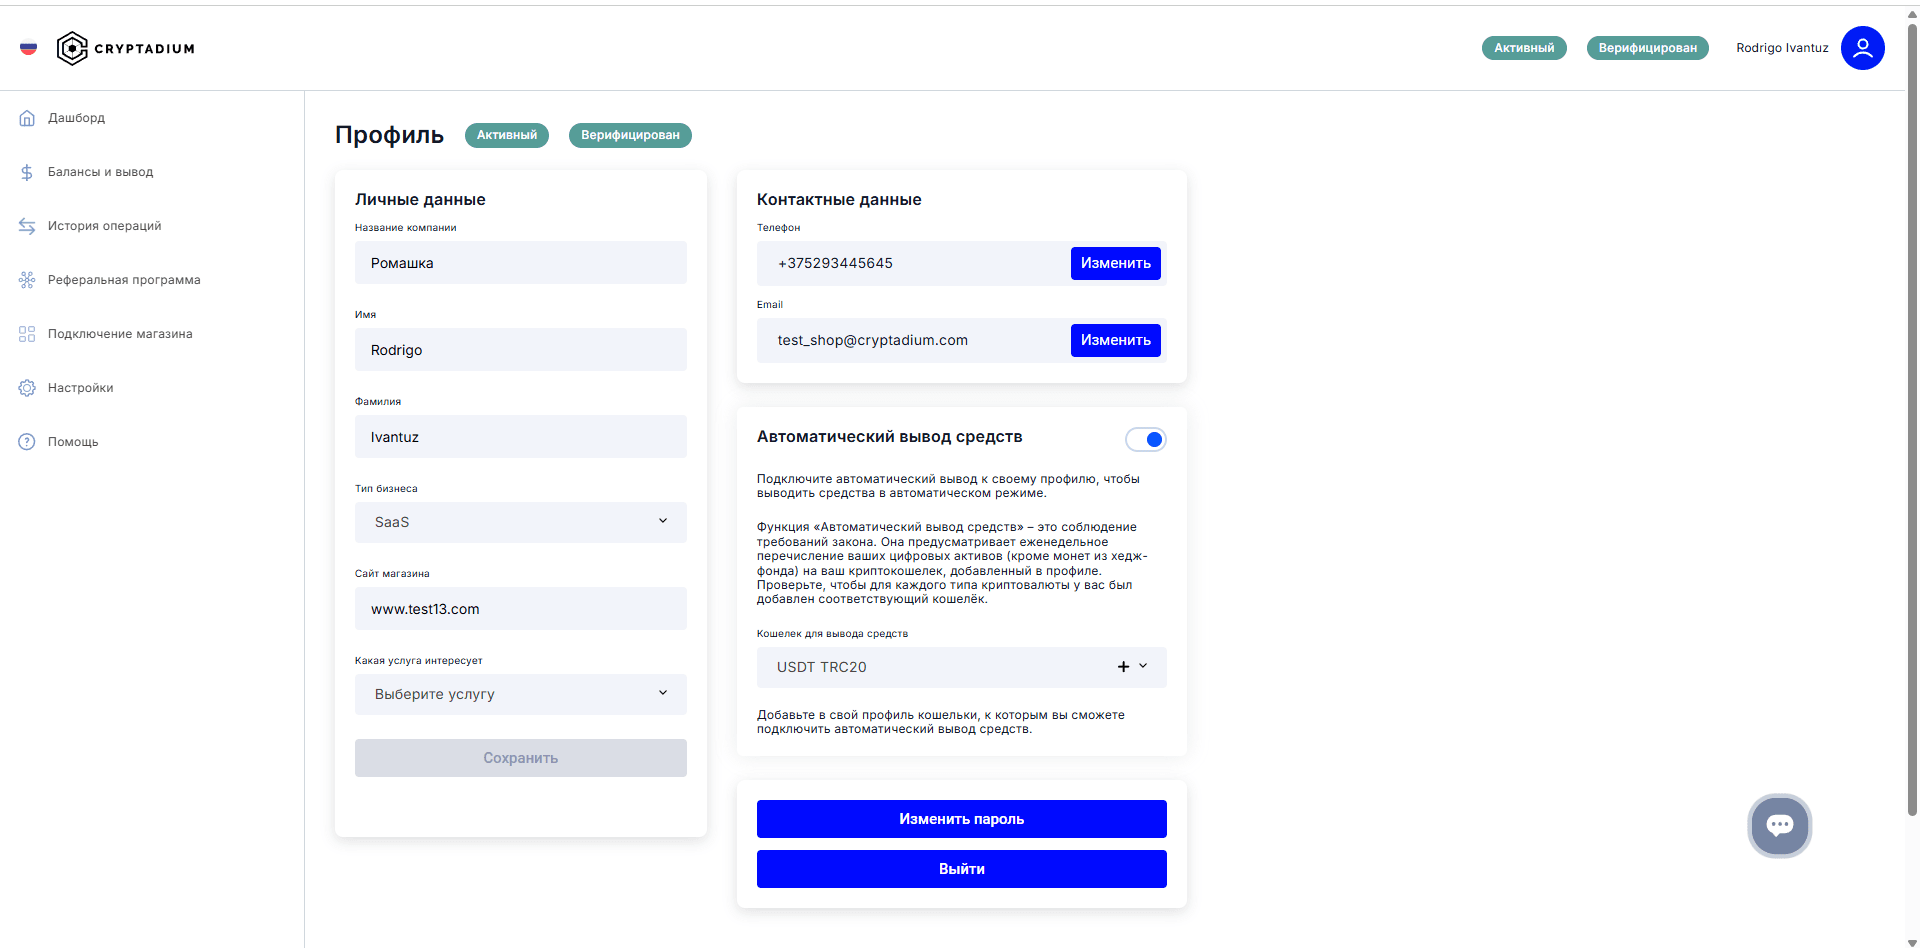Screen dimensions: 1920x948
Task: Open История операций page
Action: tap(105, 226)
